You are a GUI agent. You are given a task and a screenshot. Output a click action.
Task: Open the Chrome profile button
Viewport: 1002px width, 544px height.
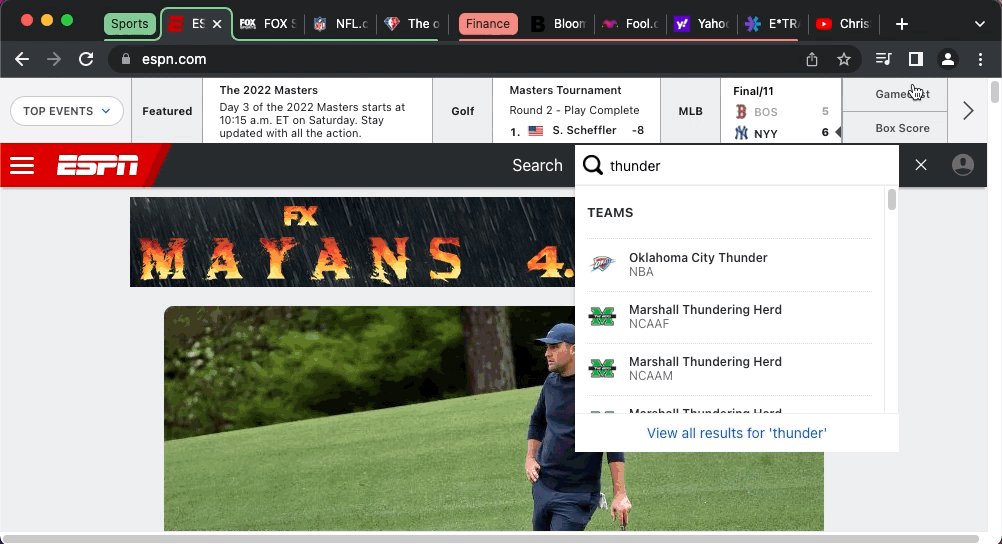tap(948, 59)
